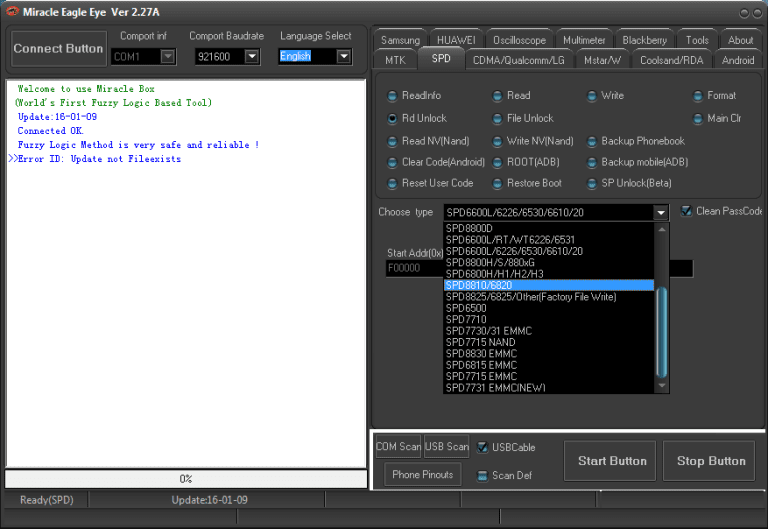Click the Miracle Eagle Eye app icon
The width and height of the screenshot is (768, 529).
pyautogui.click(x=12, y=11)
